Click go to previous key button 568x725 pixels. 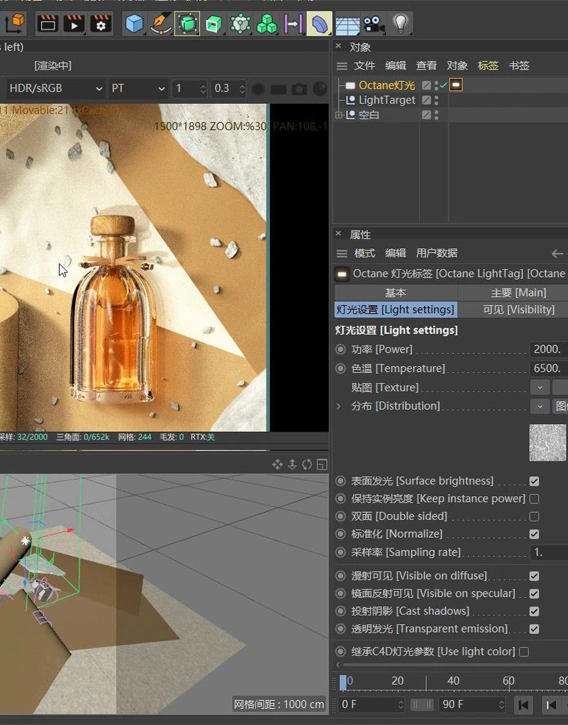coord(550,705)
